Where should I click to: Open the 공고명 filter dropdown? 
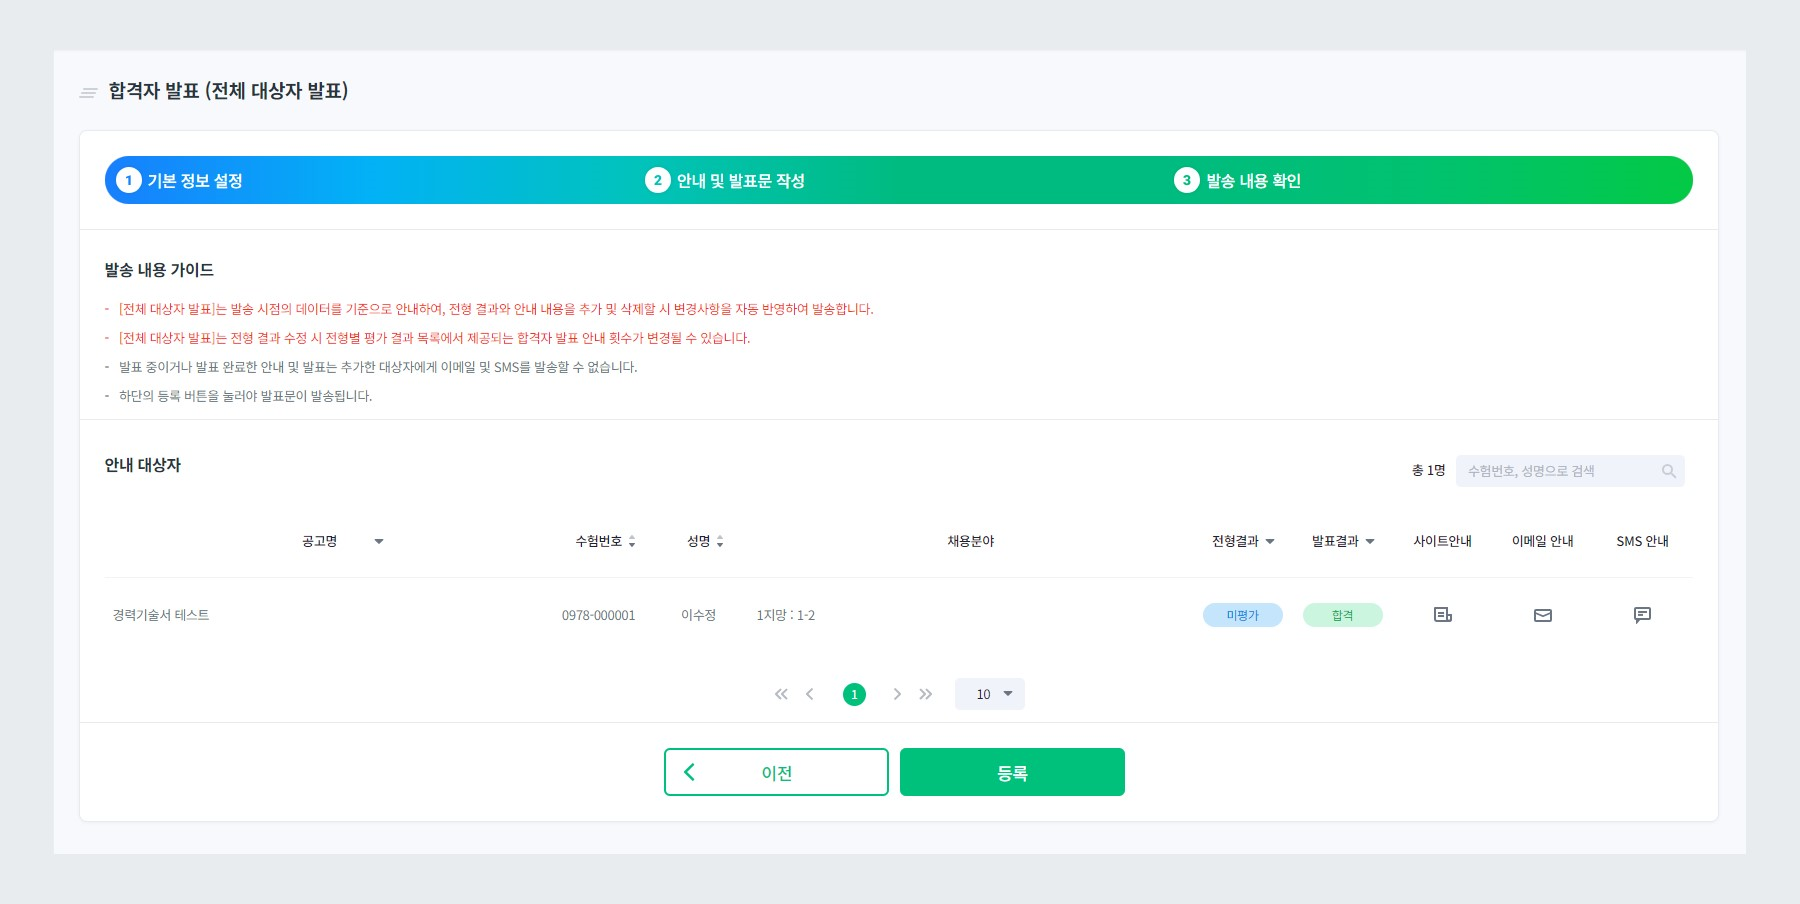379,541
